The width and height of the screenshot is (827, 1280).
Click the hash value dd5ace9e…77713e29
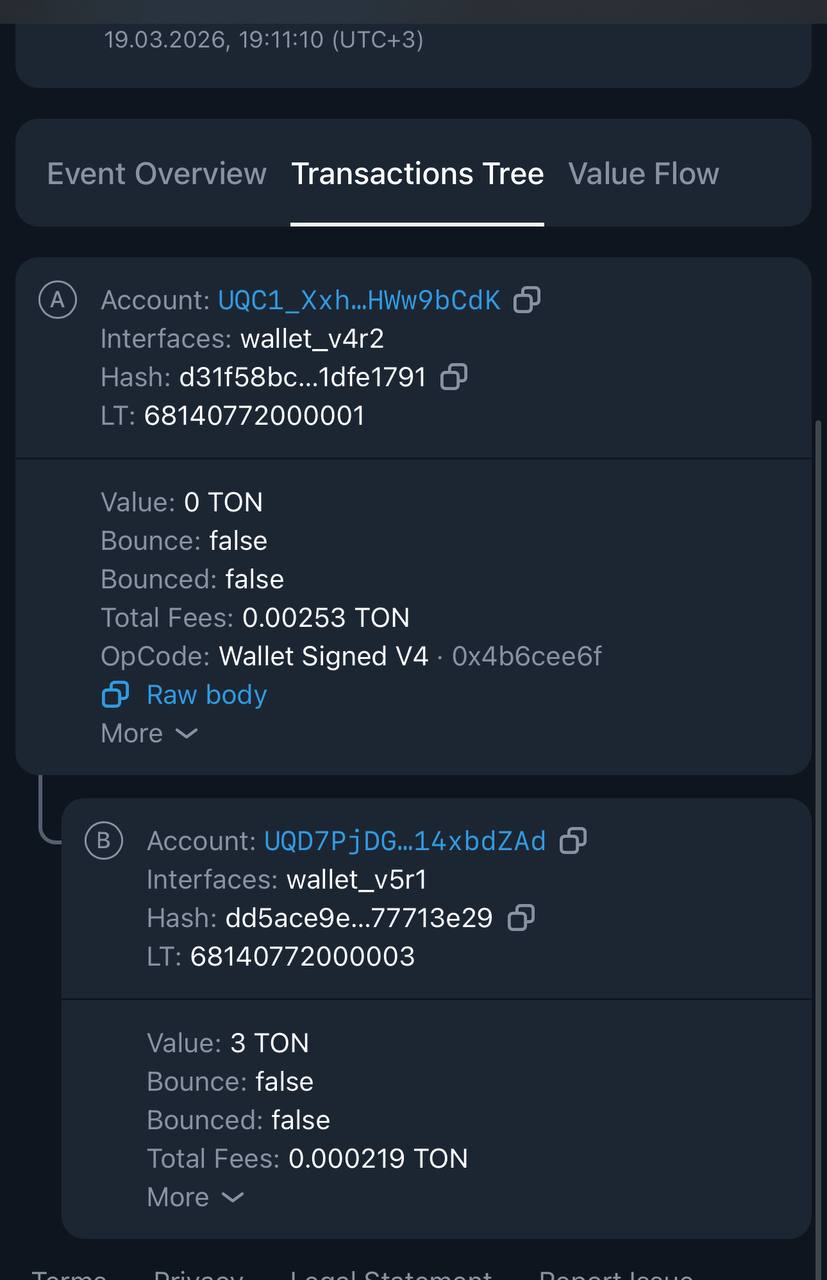(359, 918)
